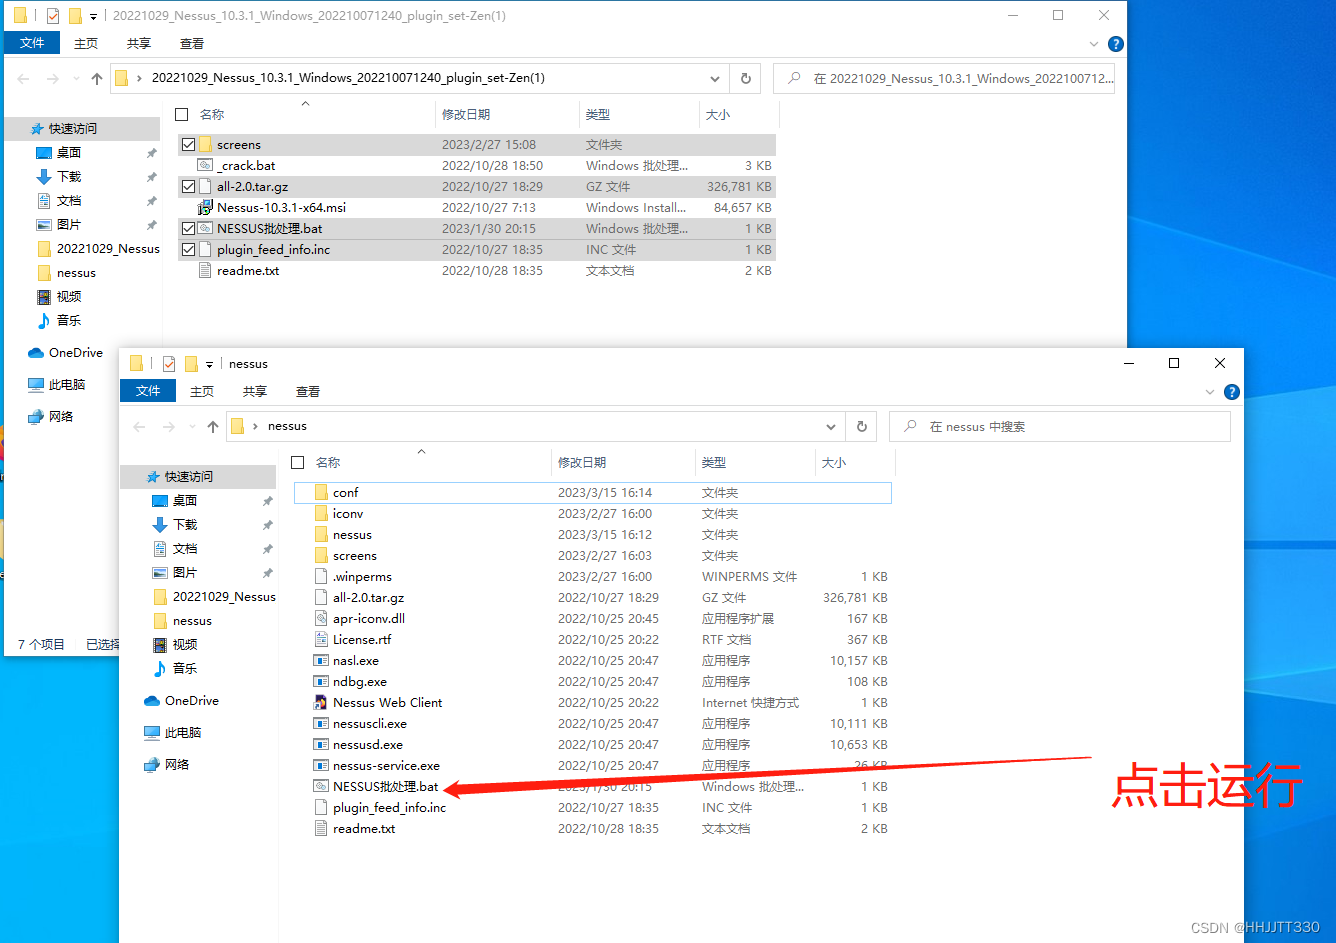Expand the ribbon in back window
Image resolution: width=1336 pixels, height=943 pixels.
tap(1094, 44)
